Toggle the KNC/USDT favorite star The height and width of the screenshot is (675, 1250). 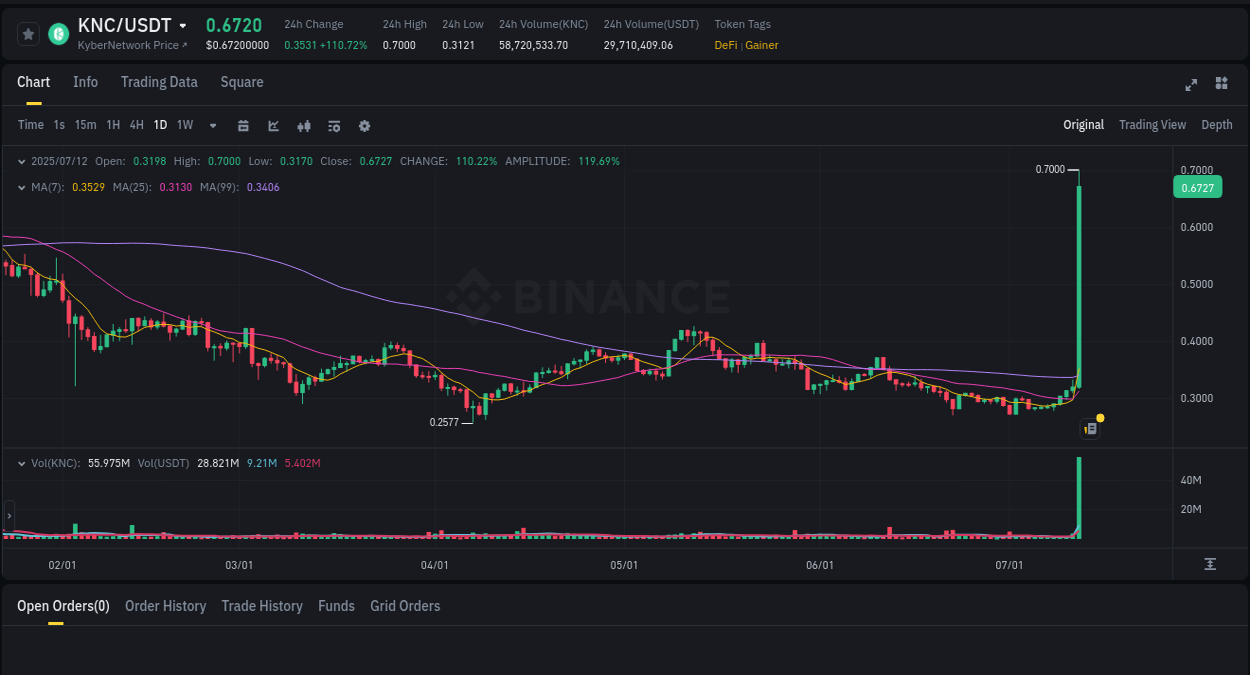pyautogui.click(x=28, y=33)
